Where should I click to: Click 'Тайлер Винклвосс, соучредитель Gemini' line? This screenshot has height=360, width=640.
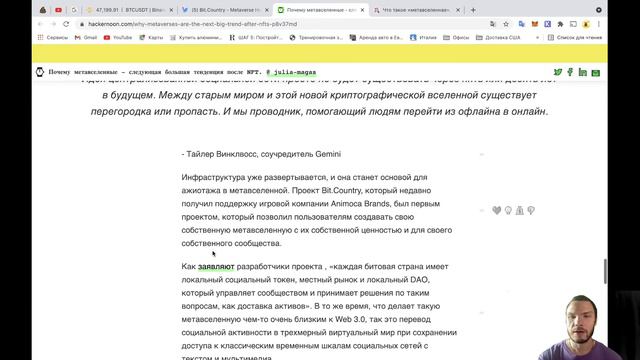coord(261,154)
